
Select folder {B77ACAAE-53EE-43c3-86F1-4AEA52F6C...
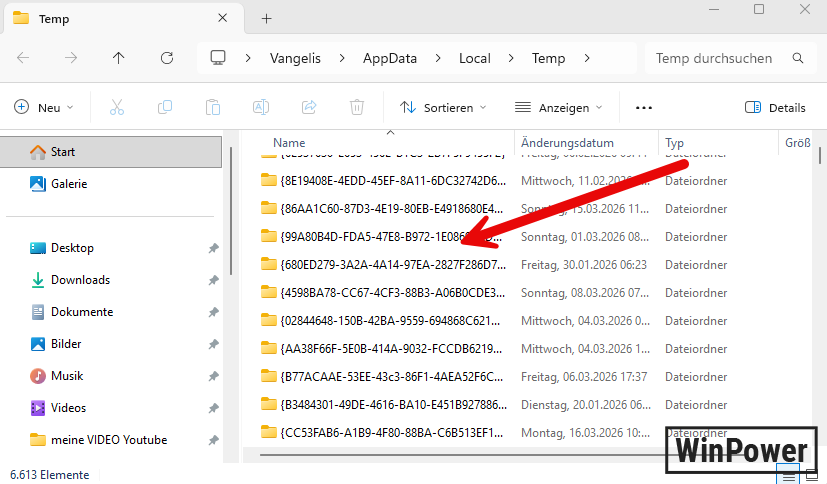tap(391, 376)
